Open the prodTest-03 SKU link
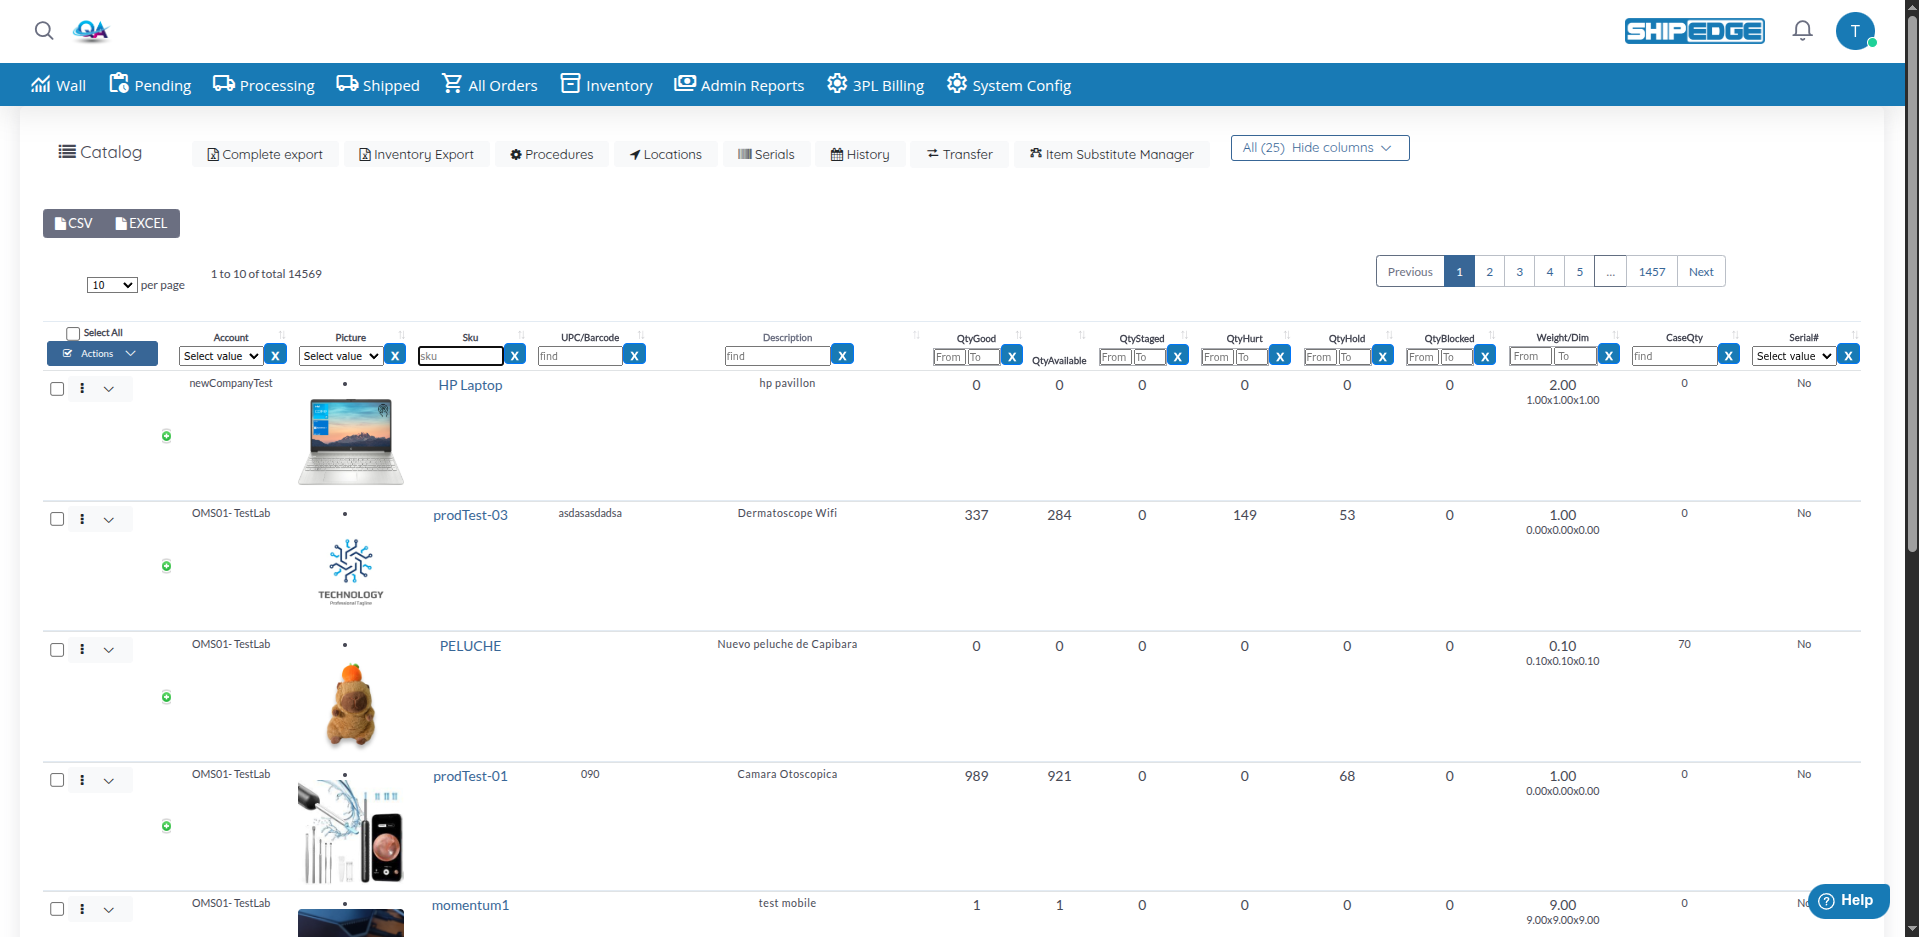The height and width of the screenshot is (937, 1919). coord(470,515)
